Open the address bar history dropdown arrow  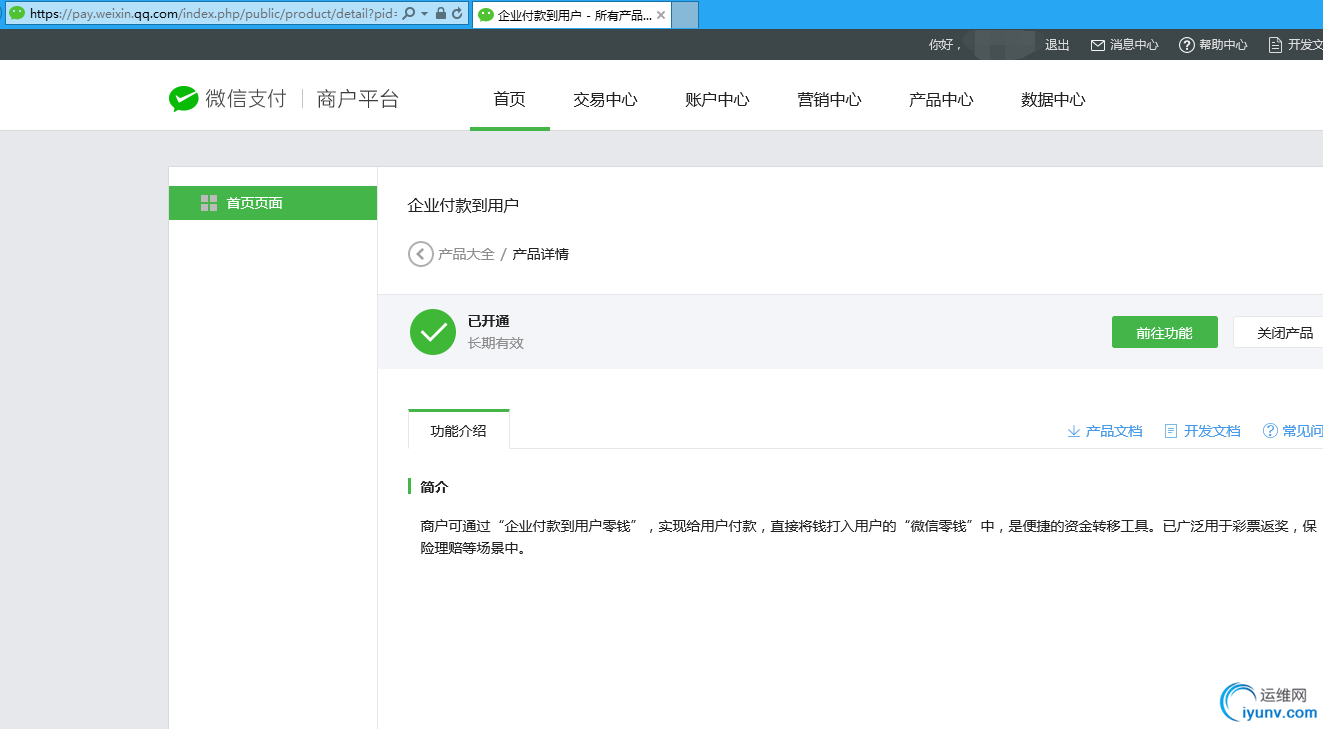425,14
